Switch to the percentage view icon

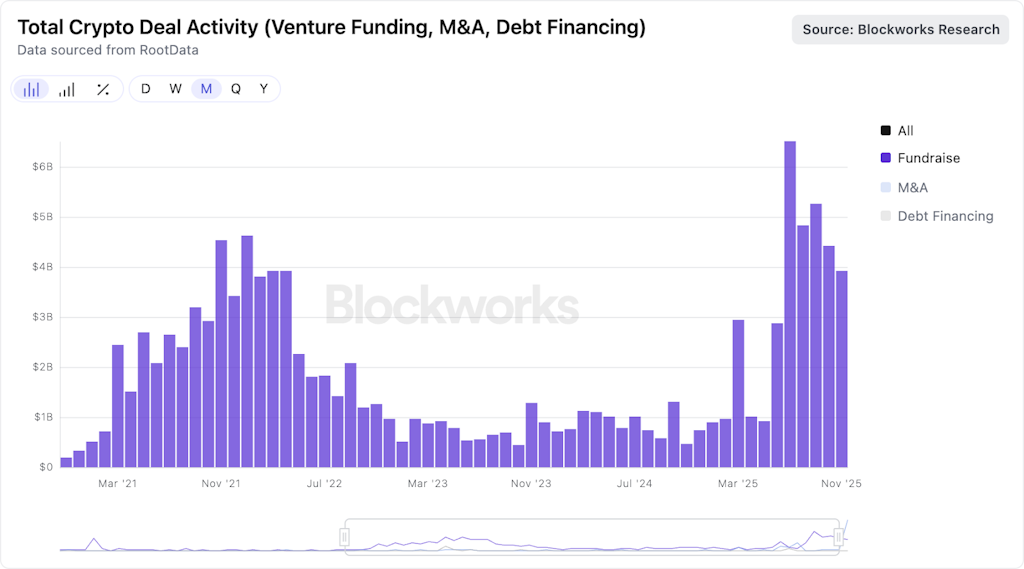(x=103, y=89)
